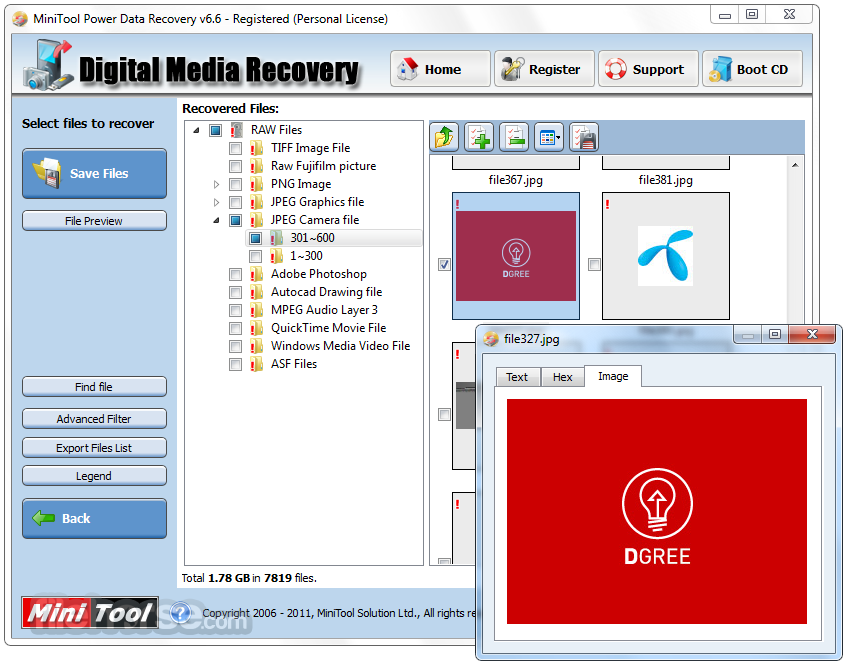
Task: Click the save selected files floppy icon
Action: point(583,137)
